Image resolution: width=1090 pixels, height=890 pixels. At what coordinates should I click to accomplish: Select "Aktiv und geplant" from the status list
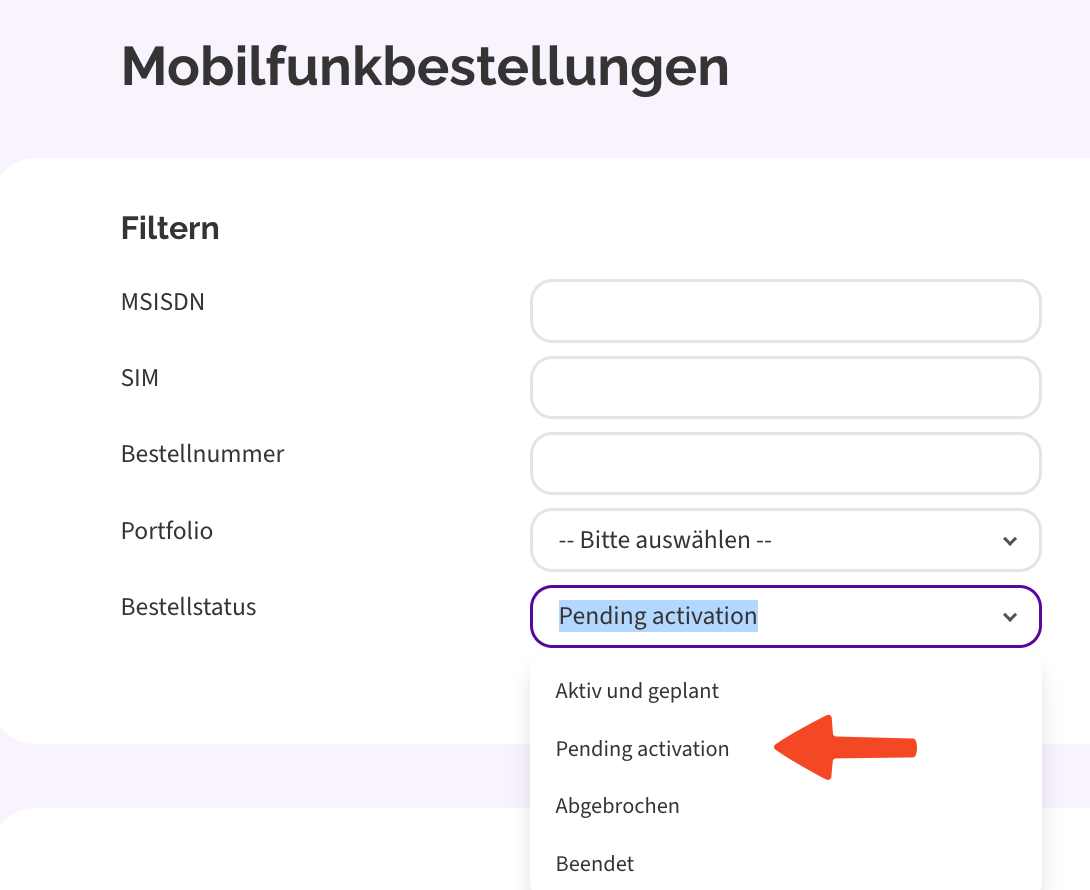pyautogui.click(x=637, y=690)
